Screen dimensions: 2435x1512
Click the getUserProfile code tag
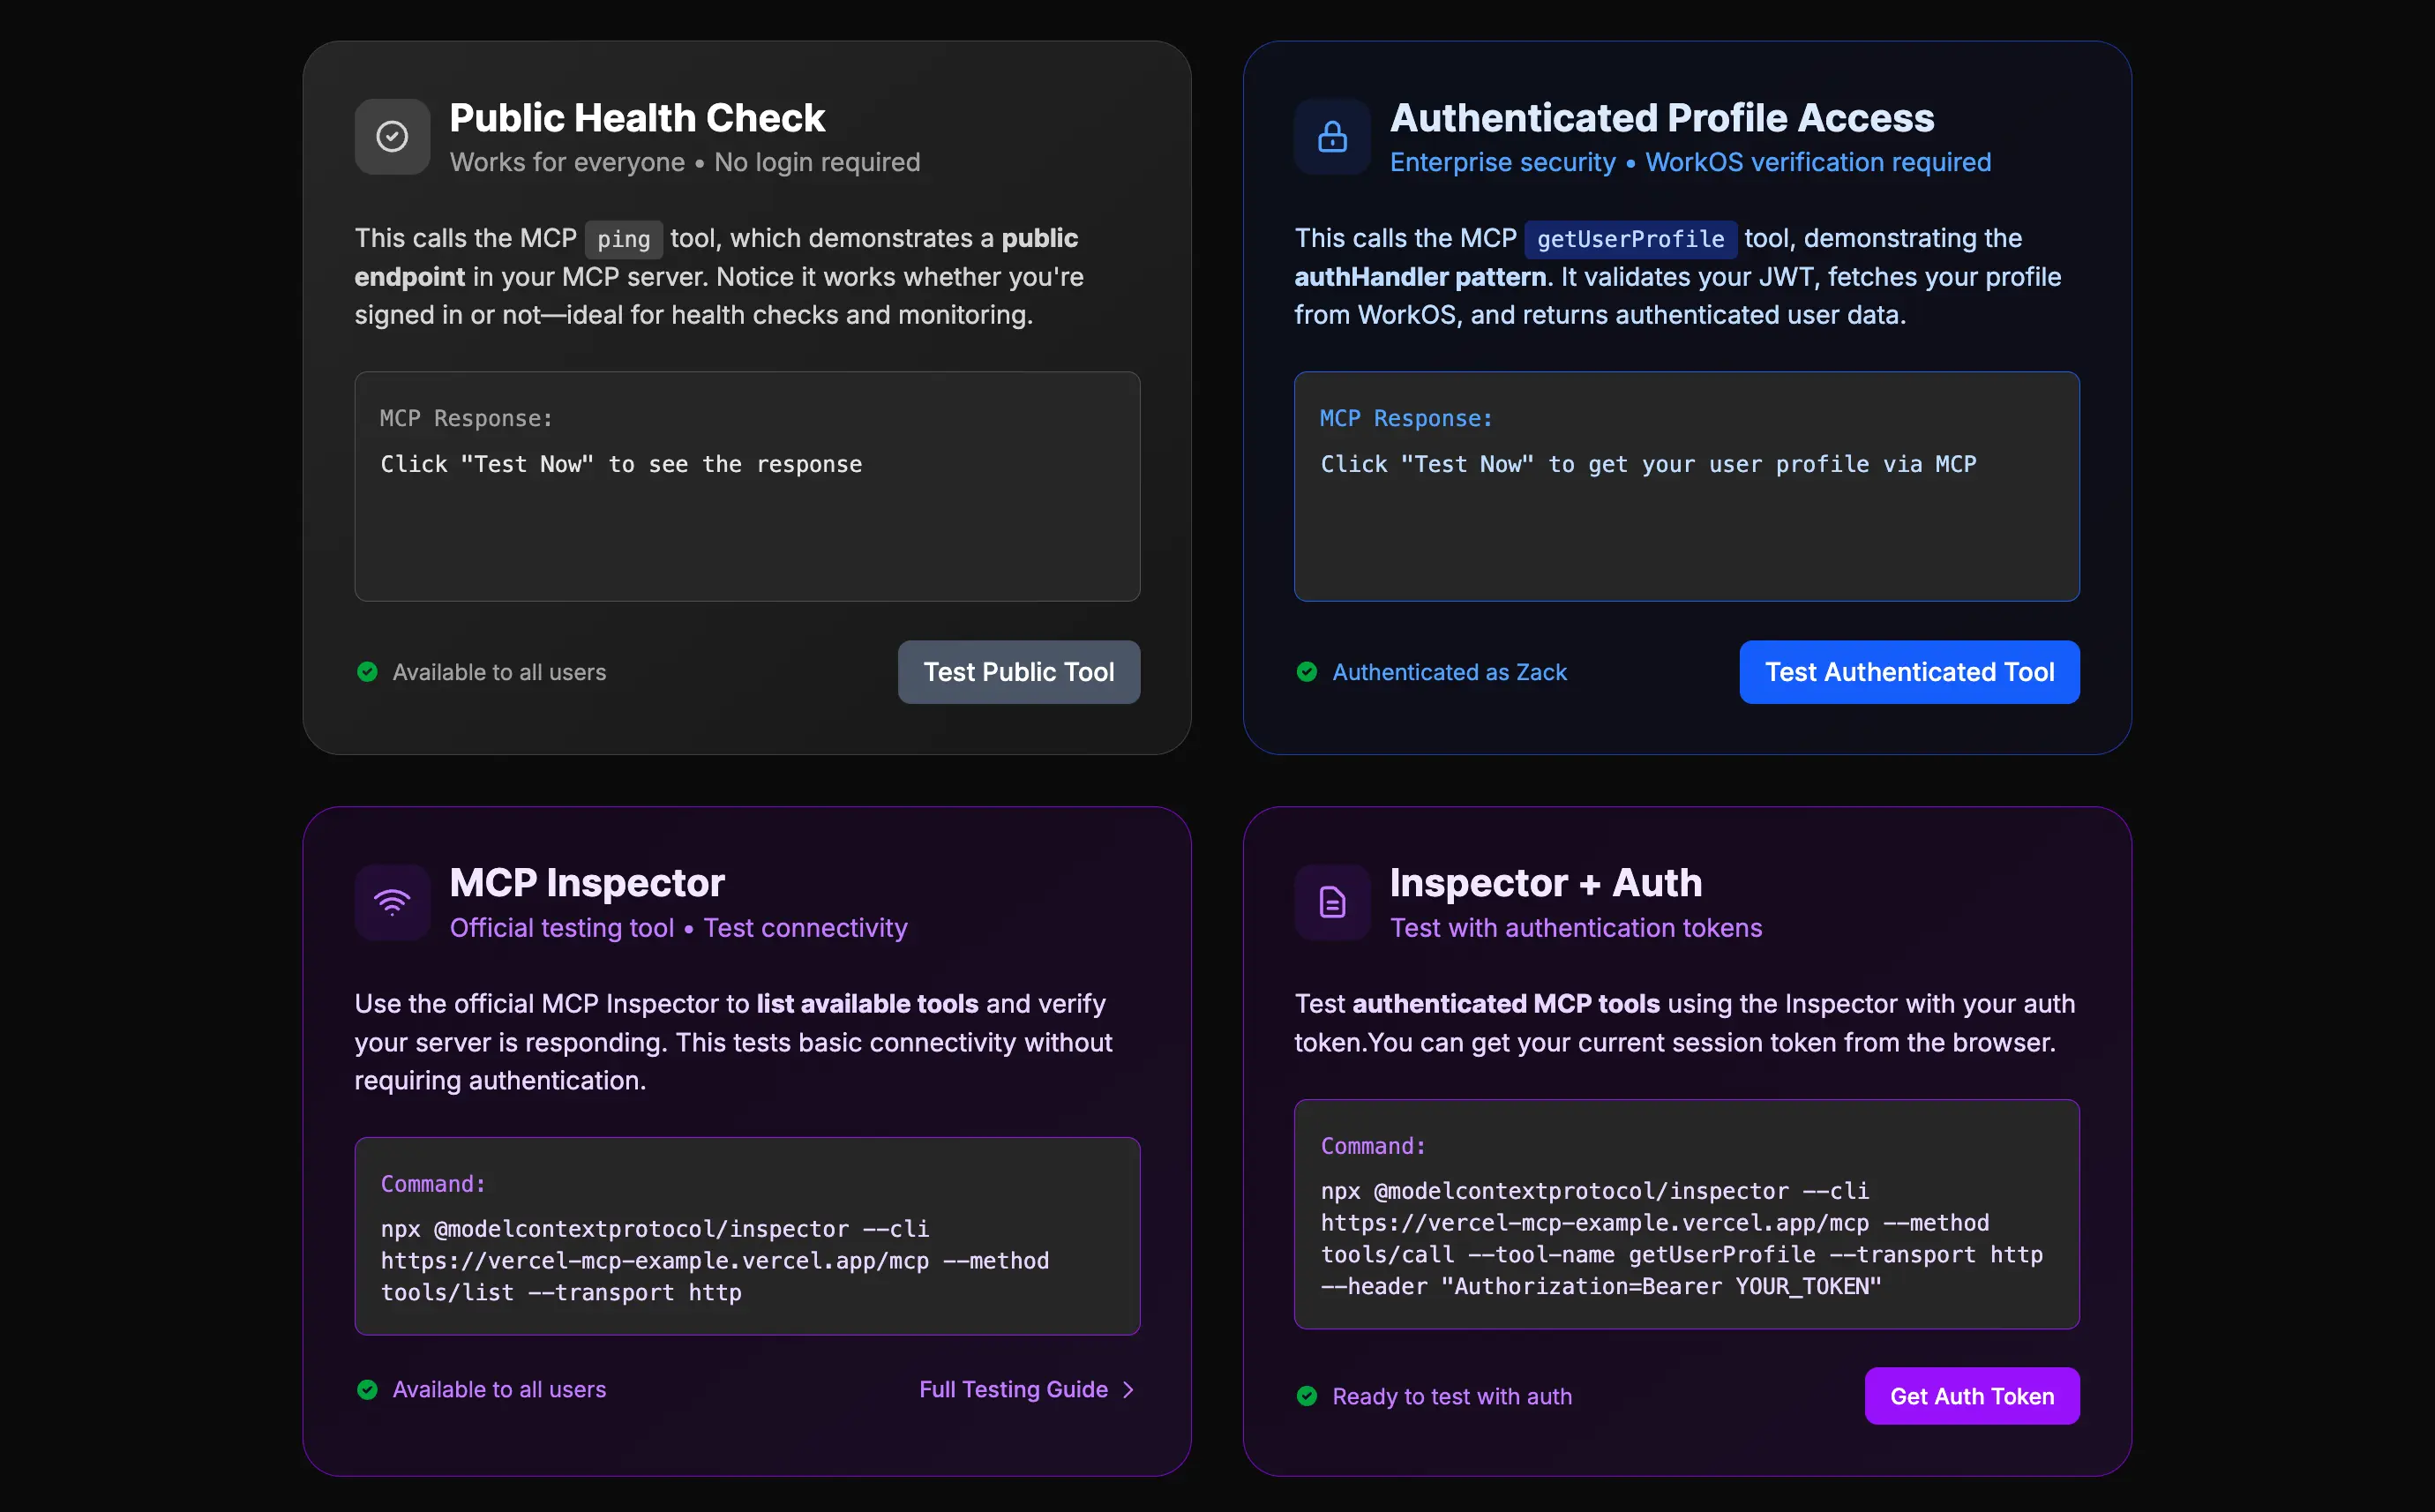[1630, 239]
